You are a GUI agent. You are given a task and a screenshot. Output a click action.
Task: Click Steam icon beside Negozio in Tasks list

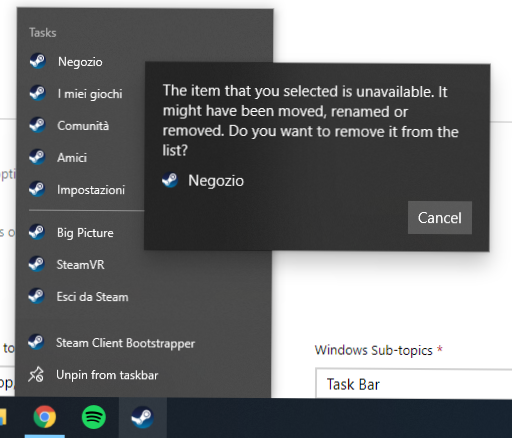point(37,61)
